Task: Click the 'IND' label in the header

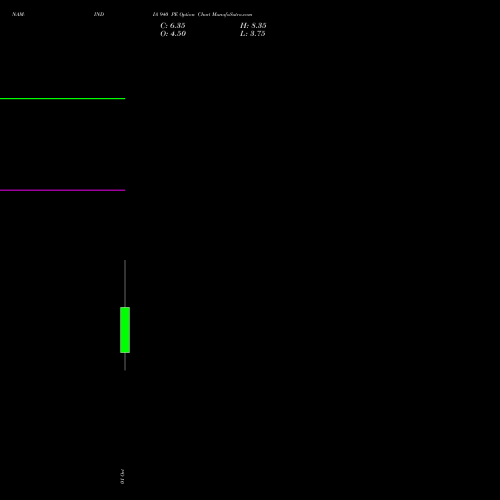Action: [x=99, y=14]
